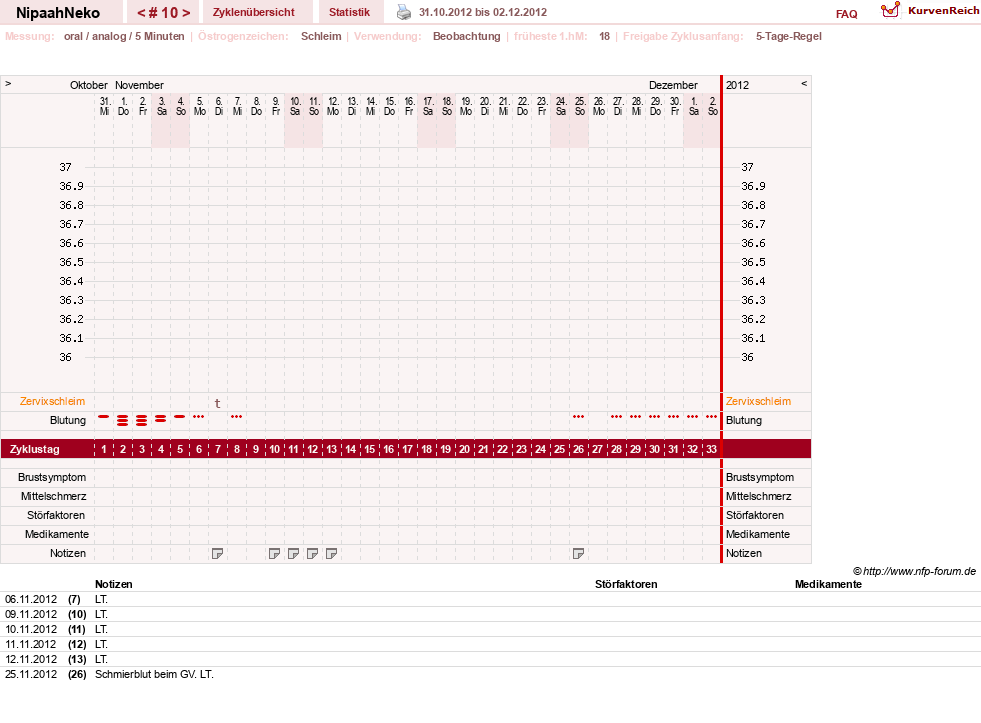Viewport: 981px width, 723px height.
Task: Click the spotting dots on cycle day 8
Action: [x=236, y=417]
